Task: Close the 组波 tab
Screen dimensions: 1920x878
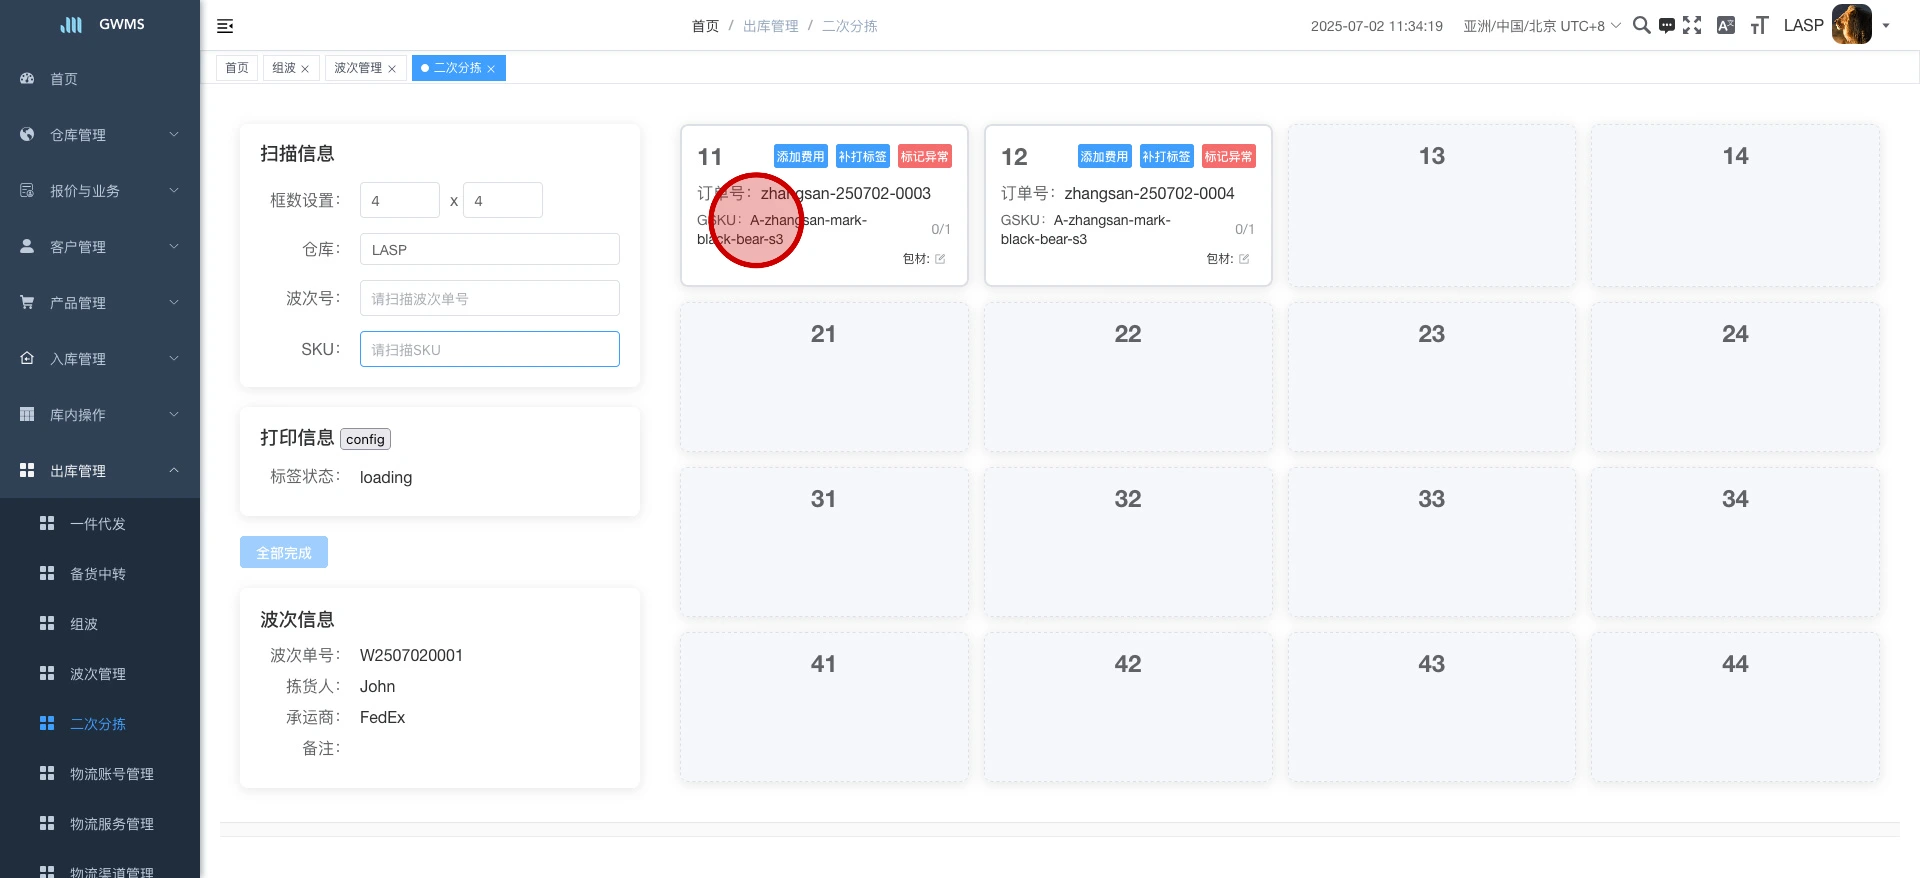Action: [x=305, y=69]
